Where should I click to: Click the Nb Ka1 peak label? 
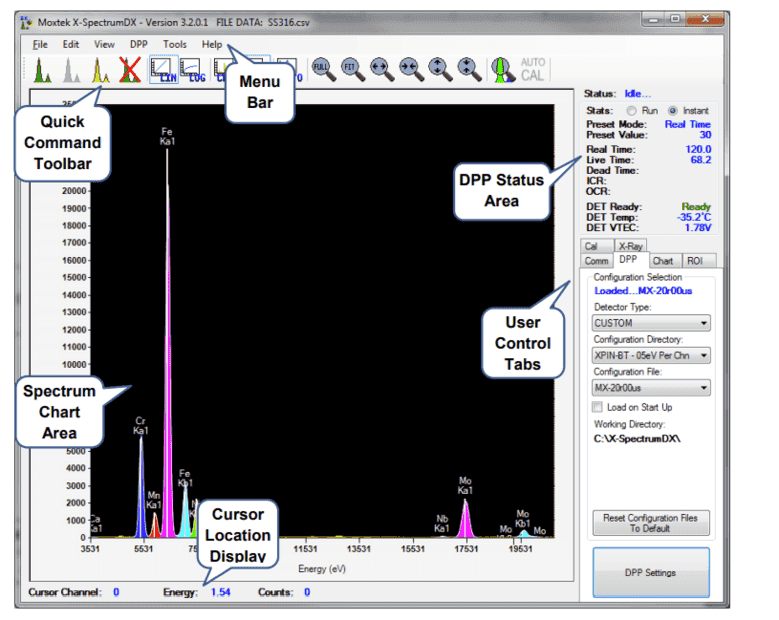[442, 524]
